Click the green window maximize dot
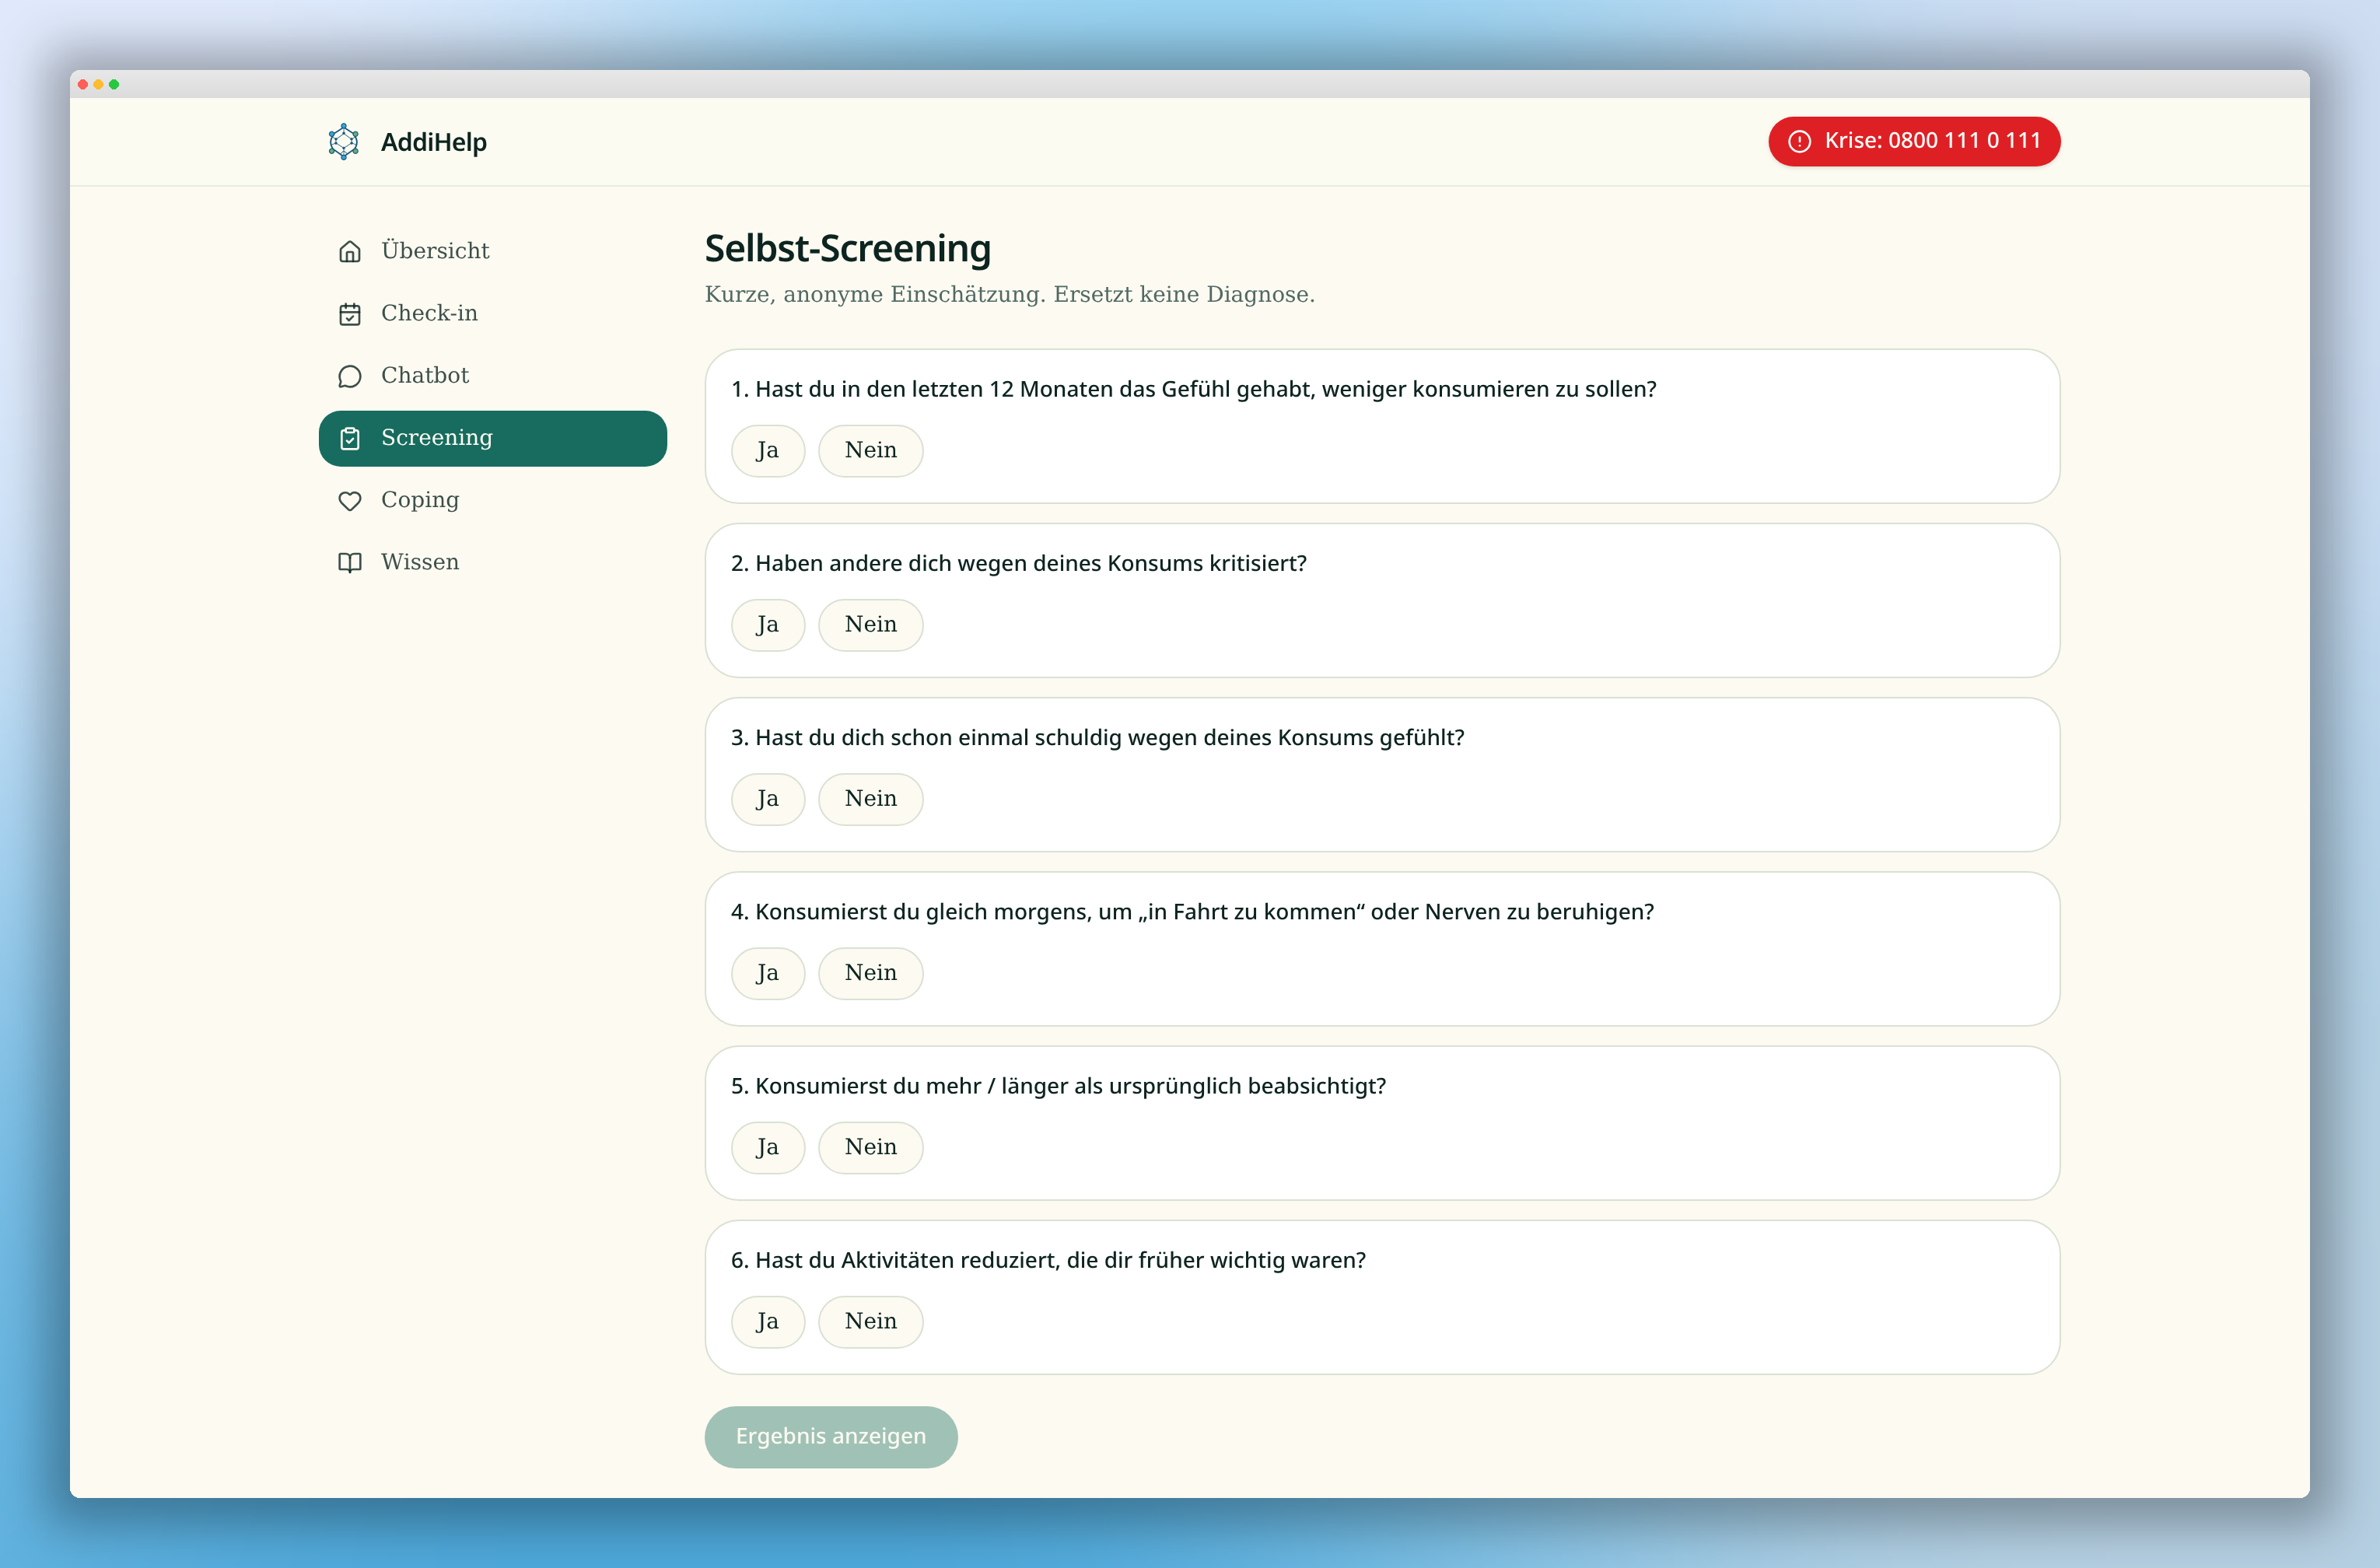2380x1568 pixels. coord(115,84)
